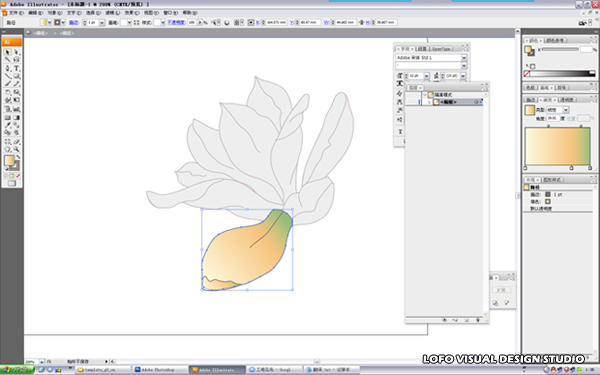This screenshot has height=375, width=600.
Task: Select the black arrow Selection tool
Action: click(x=7, y=52)
